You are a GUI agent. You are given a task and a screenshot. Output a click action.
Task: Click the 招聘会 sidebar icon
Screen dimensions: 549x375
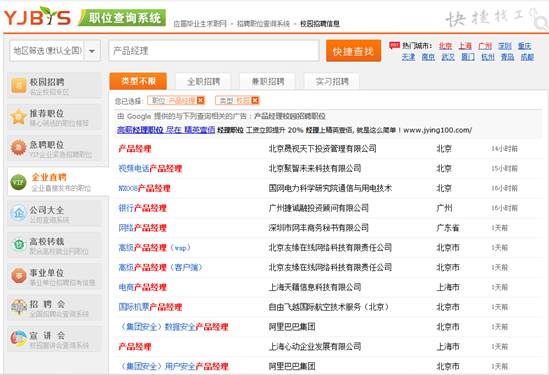tap(19, 307)
